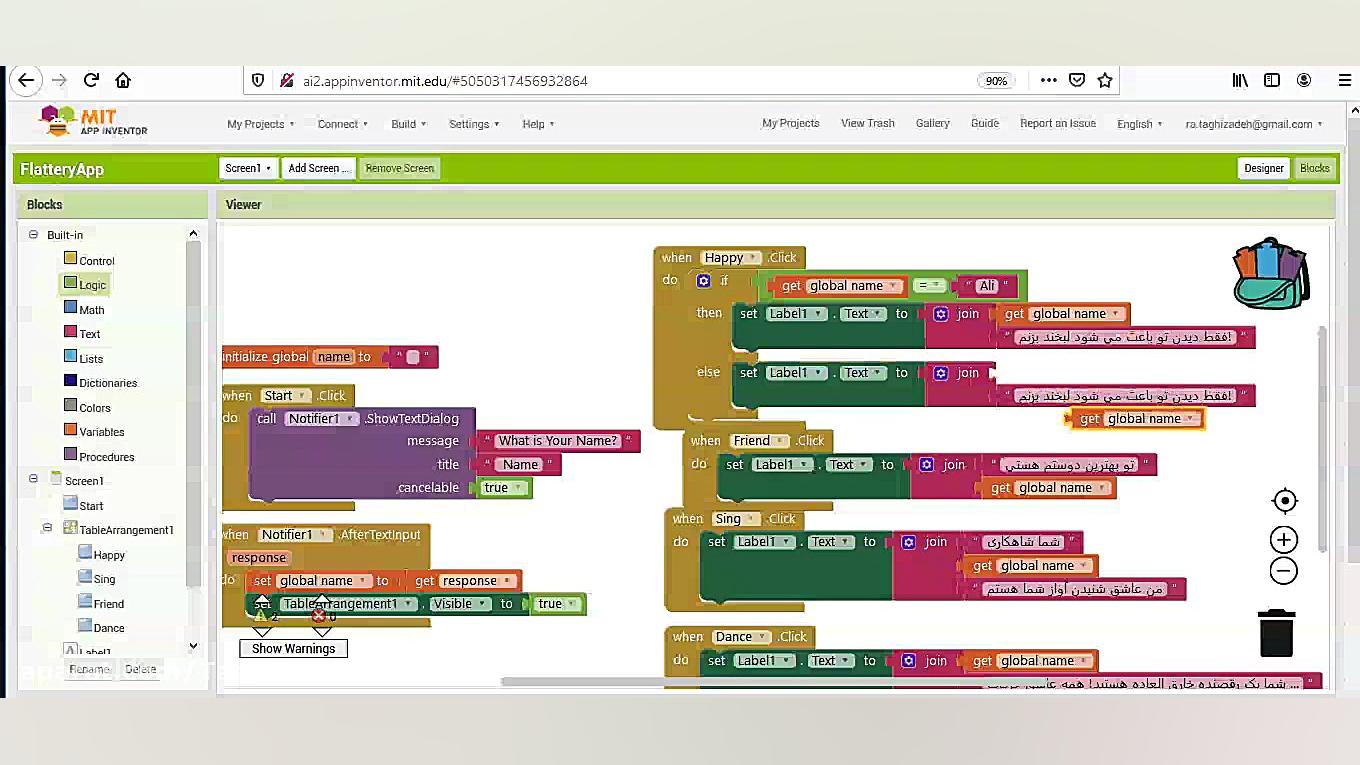Open the browser library icon
This screenshot has width=1360, height=765.
pyautogui.click(x=1240, y=80)
